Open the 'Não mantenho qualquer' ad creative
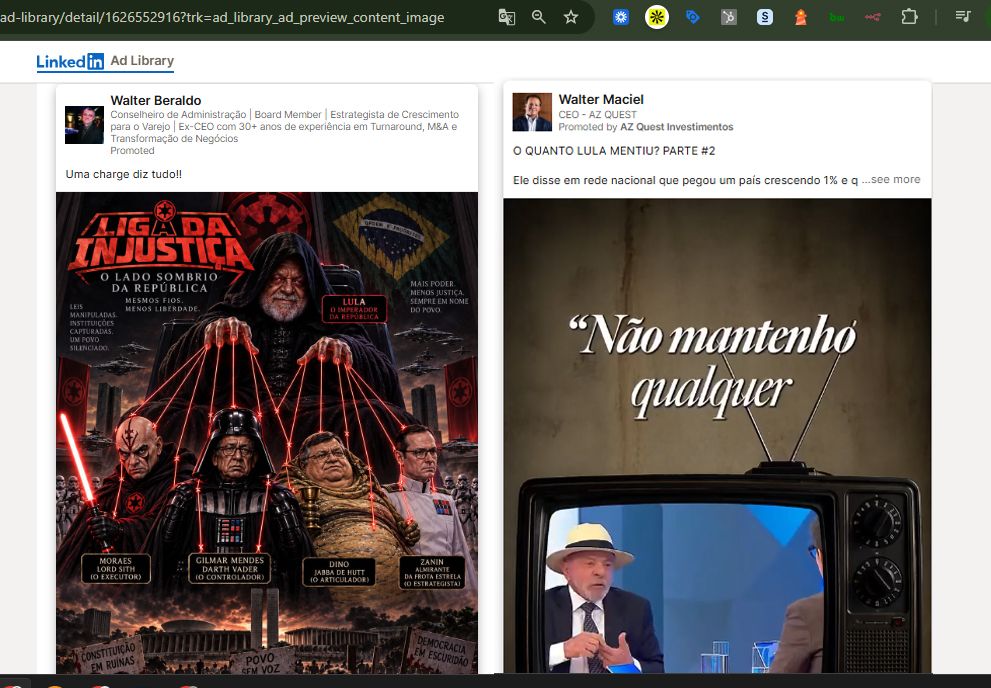The height and width of the screenshot is (688, 991). tap(717, 436)
